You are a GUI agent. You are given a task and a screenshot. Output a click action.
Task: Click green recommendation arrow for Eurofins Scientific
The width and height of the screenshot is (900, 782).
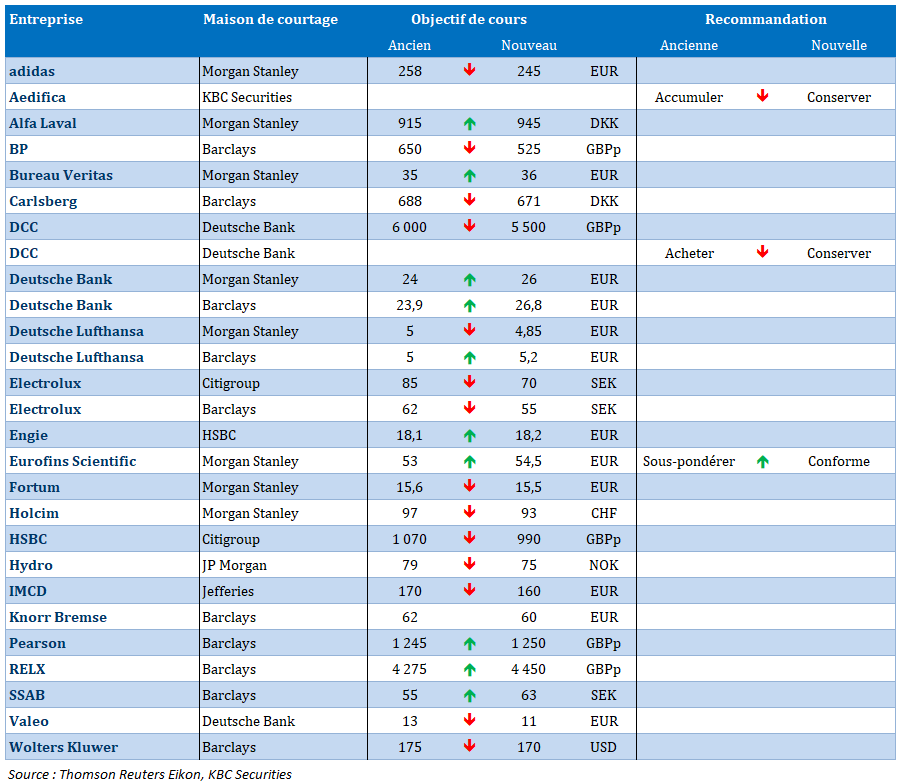762,462
